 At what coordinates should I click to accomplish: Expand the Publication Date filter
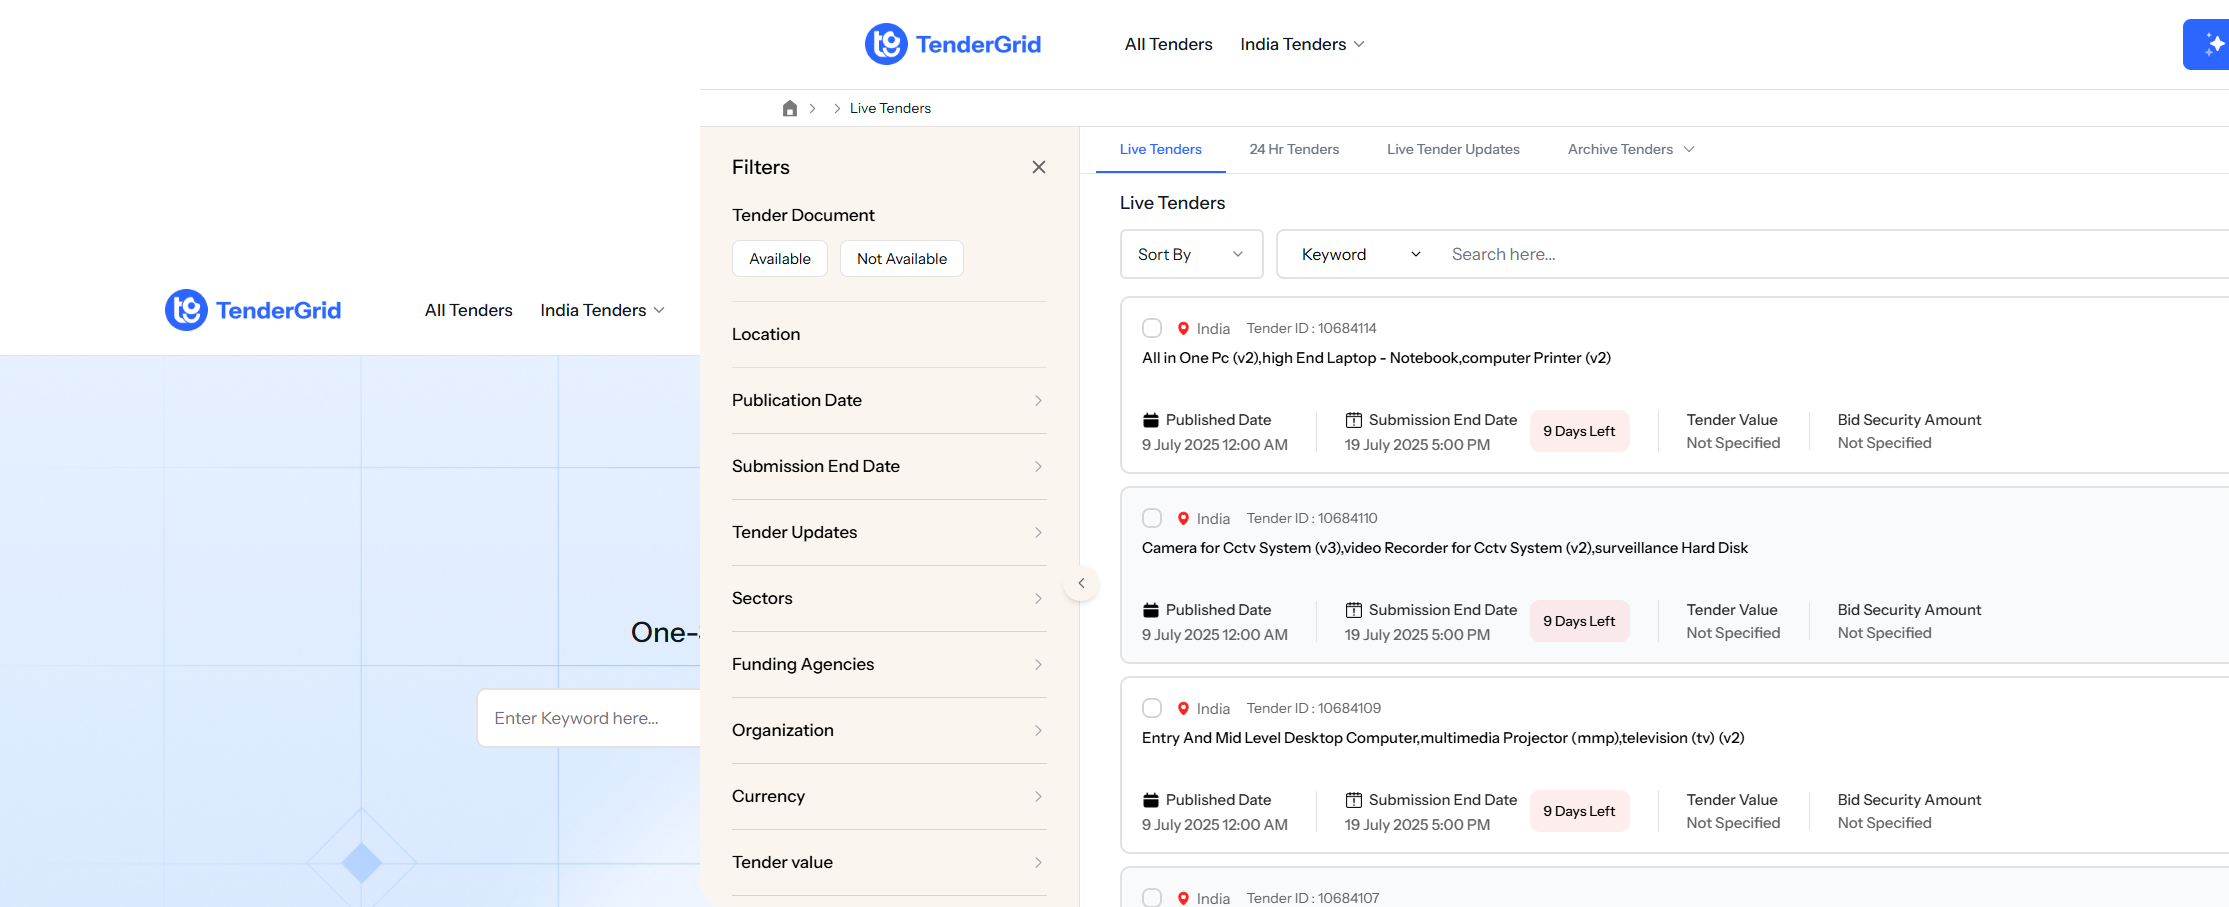[x=888, y=400]
